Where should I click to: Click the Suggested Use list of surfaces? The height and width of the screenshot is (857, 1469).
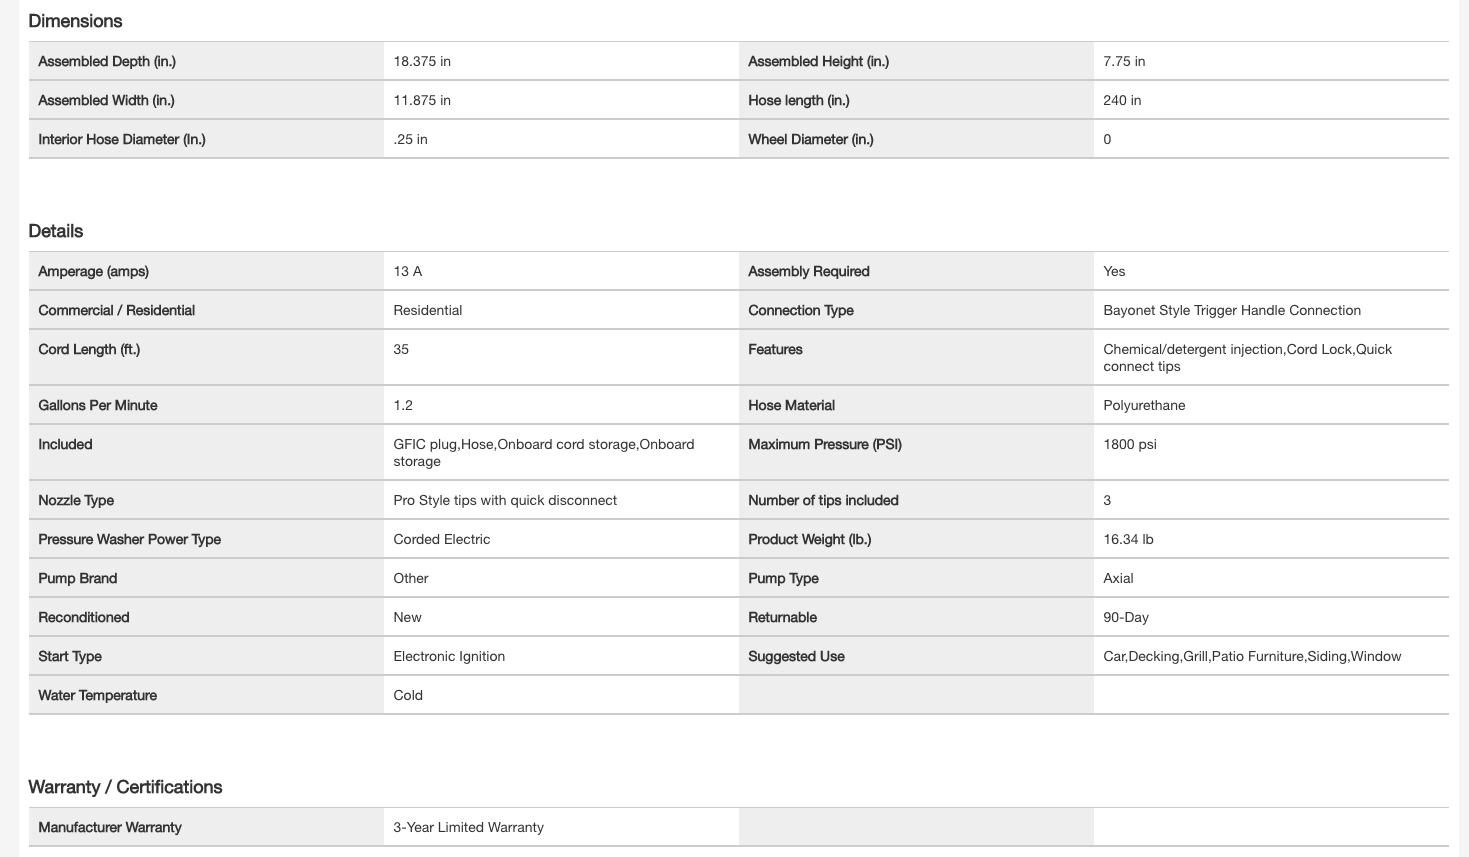tap(1252, 656)
